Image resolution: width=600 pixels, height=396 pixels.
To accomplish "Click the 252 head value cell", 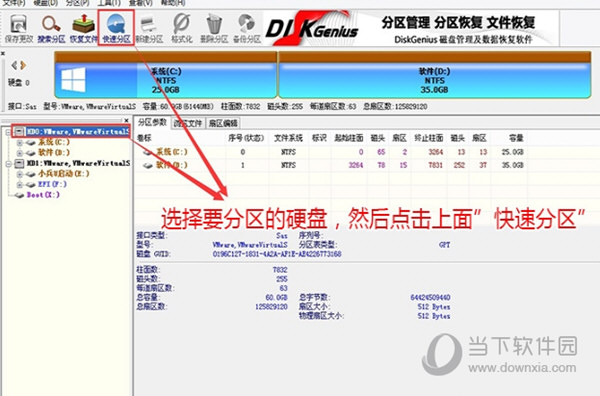I will click(x=459, y=165).
